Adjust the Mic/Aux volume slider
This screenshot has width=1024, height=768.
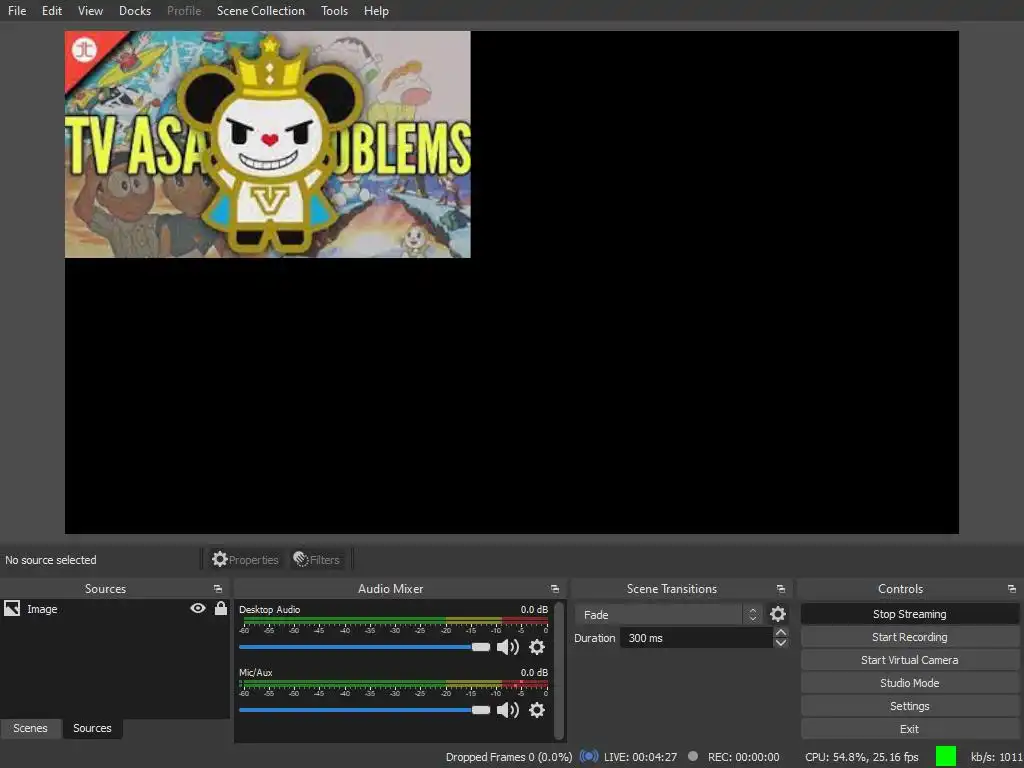[x=364, y=710]
